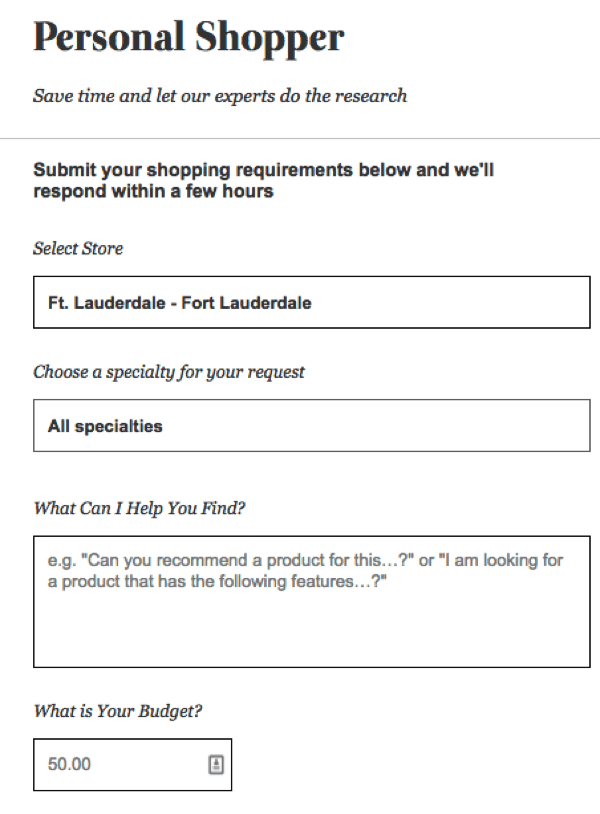Click the 'What is Your Budget?' label
This screenshot has width=600, height=814.
point(118,711)
